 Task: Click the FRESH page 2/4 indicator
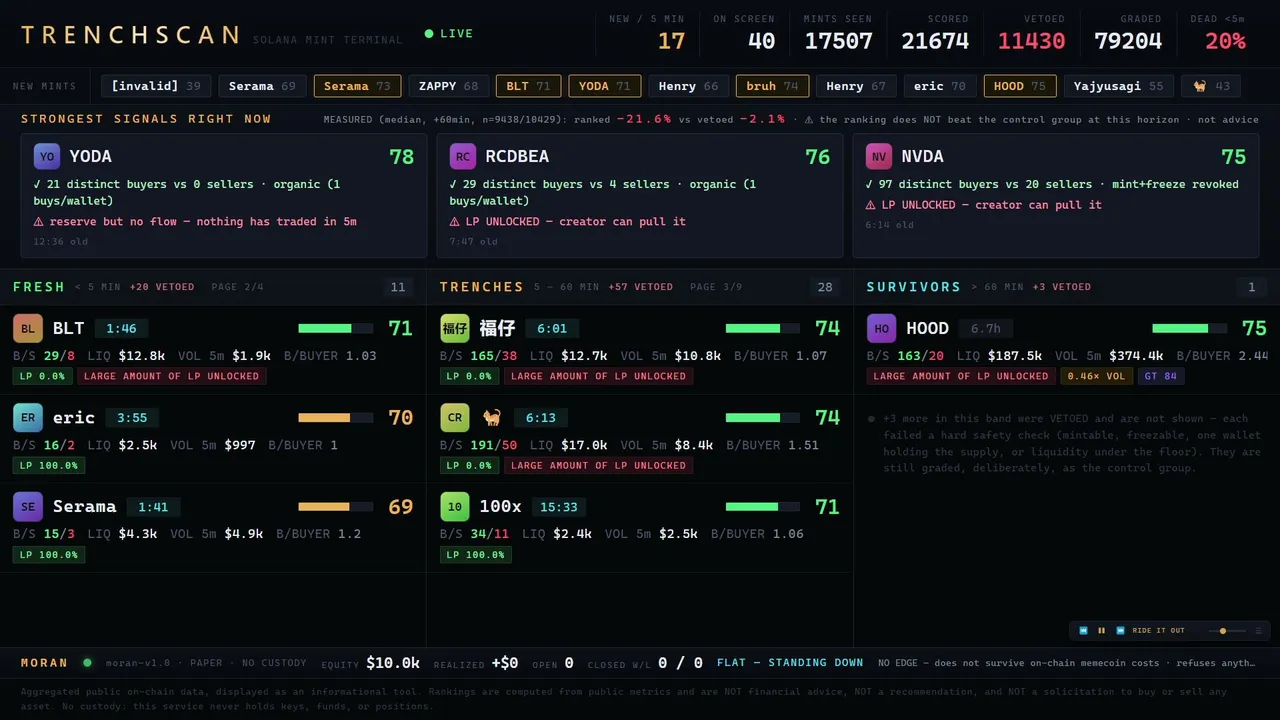coord(237,287)
